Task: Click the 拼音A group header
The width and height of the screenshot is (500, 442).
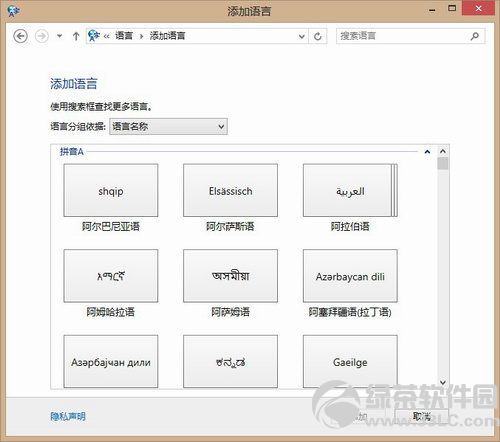Action: tap(72, 152)
